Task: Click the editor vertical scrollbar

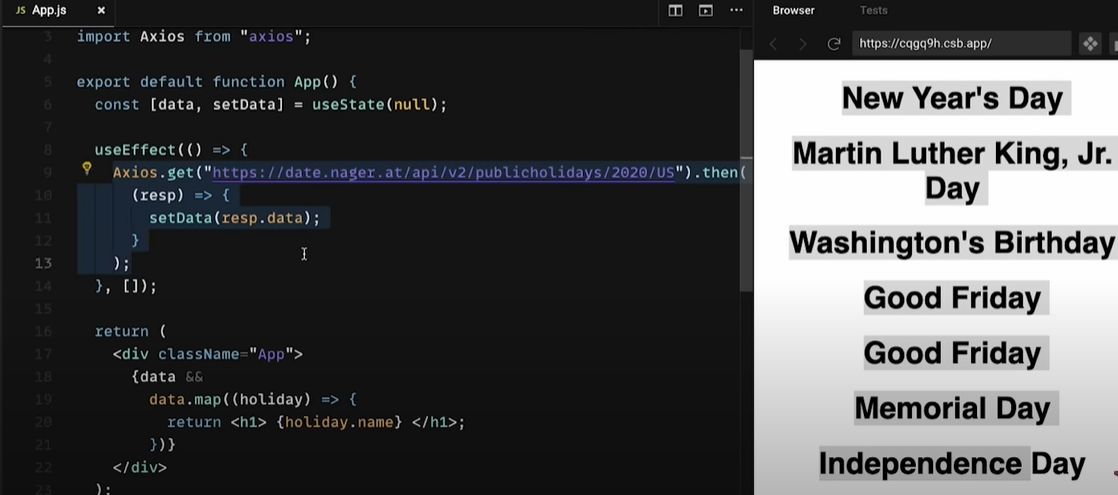Action: [x=746, y=171]
